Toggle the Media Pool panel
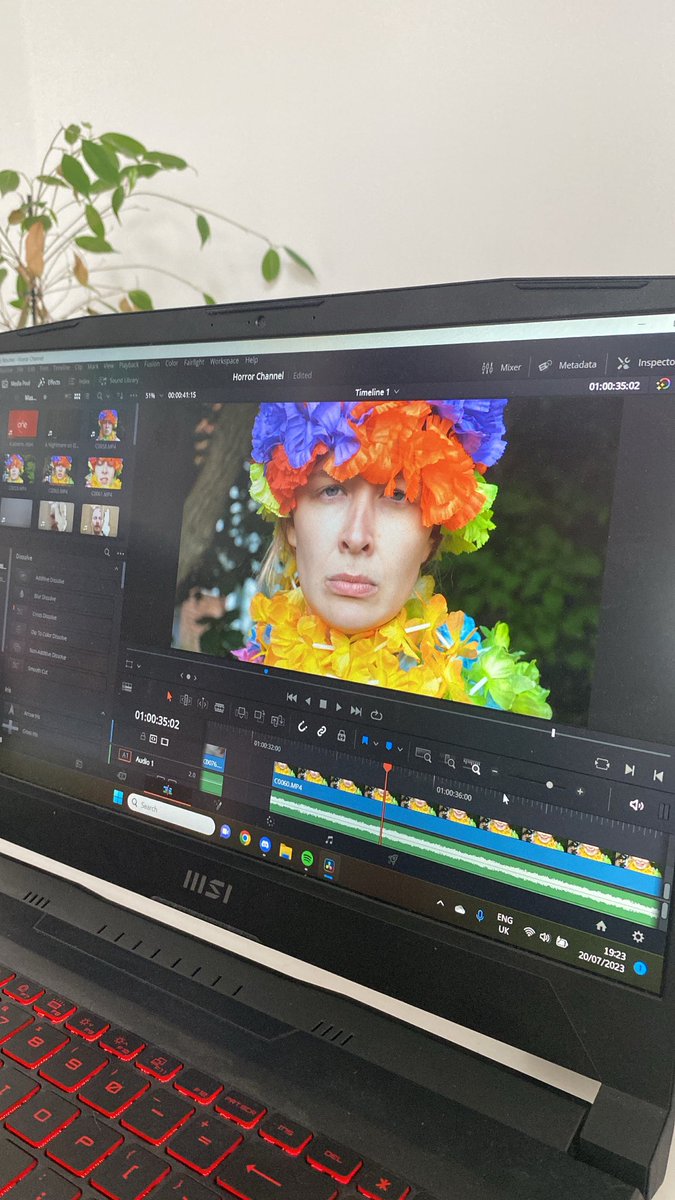Screen dimensions: 675x1200 tap(17, 382)
